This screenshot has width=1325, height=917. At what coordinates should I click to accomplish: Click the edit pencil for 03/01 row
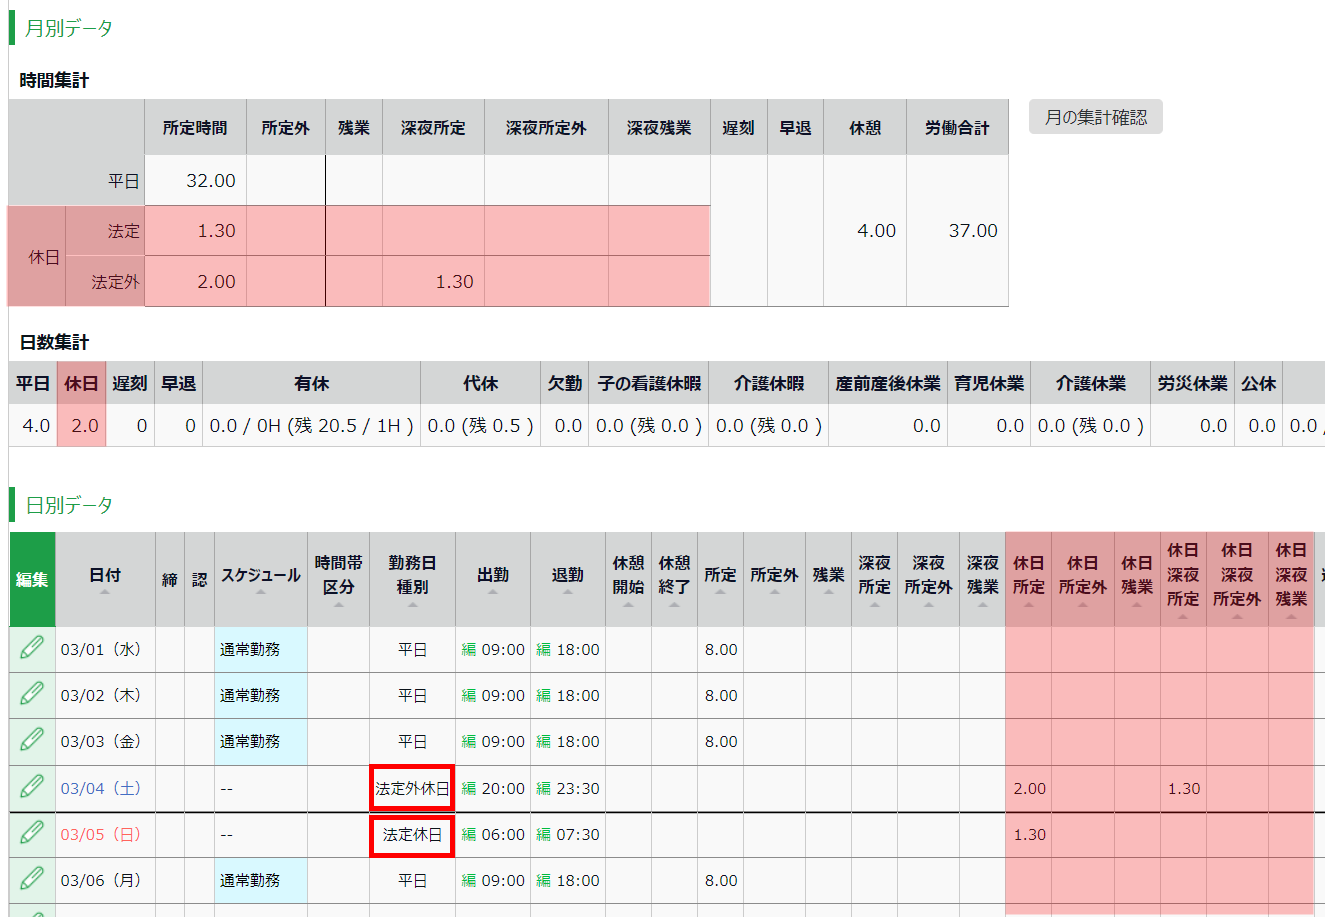[x=32, y=649]
